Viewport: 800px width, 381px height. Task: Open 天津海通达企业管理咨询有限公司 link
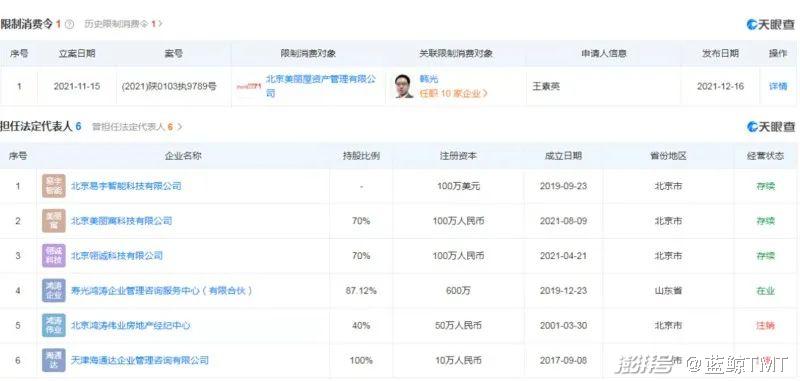pos(140,360)
